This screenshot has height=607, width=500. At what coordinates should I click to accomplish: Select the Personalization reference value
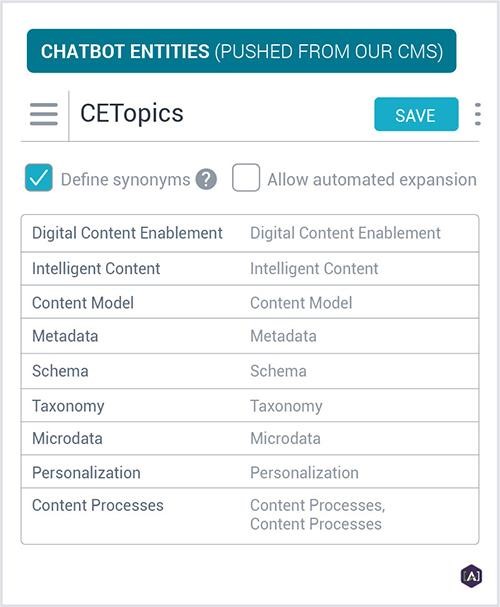point(86,473)
